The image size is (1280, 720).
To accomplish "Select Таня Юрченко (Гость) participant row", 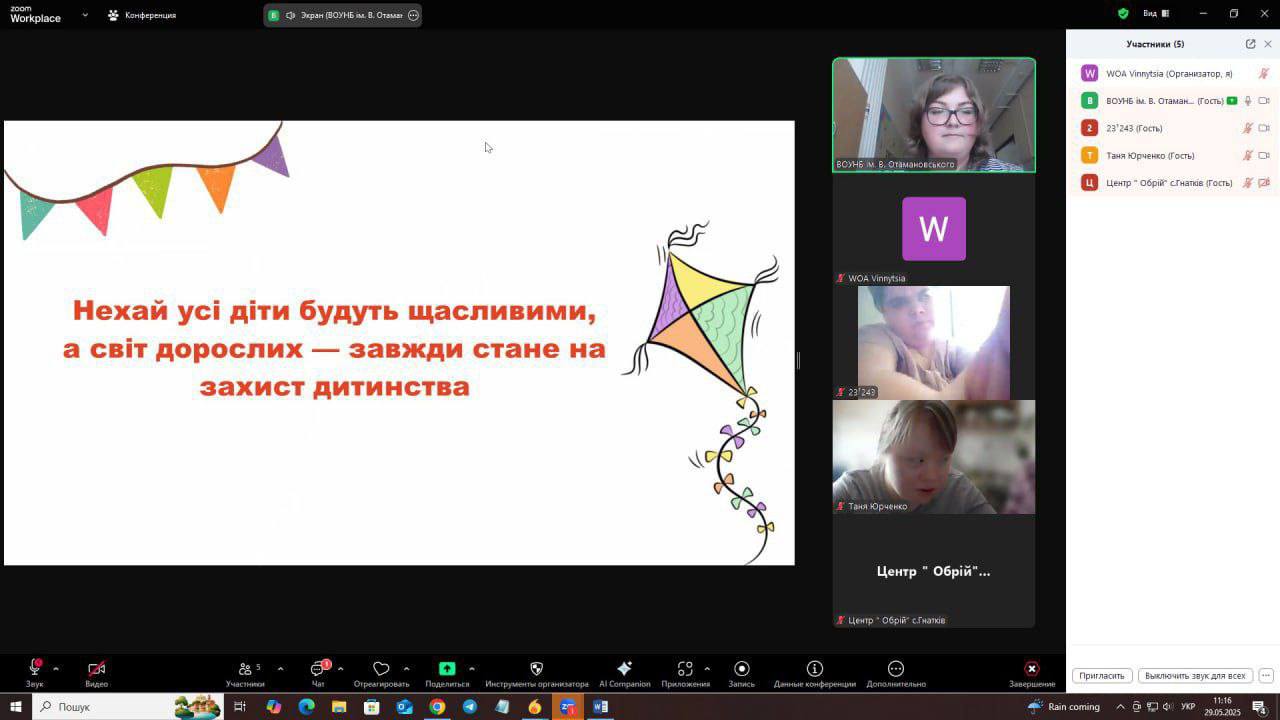I will click(1172, 155).
